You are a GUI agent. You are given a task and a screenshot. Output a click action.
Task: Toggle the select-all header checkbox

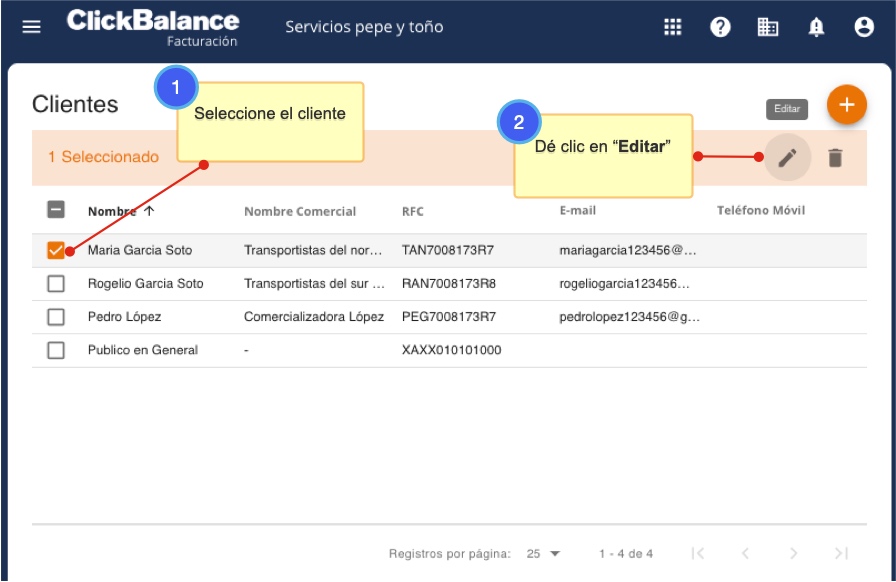(56, 210)
